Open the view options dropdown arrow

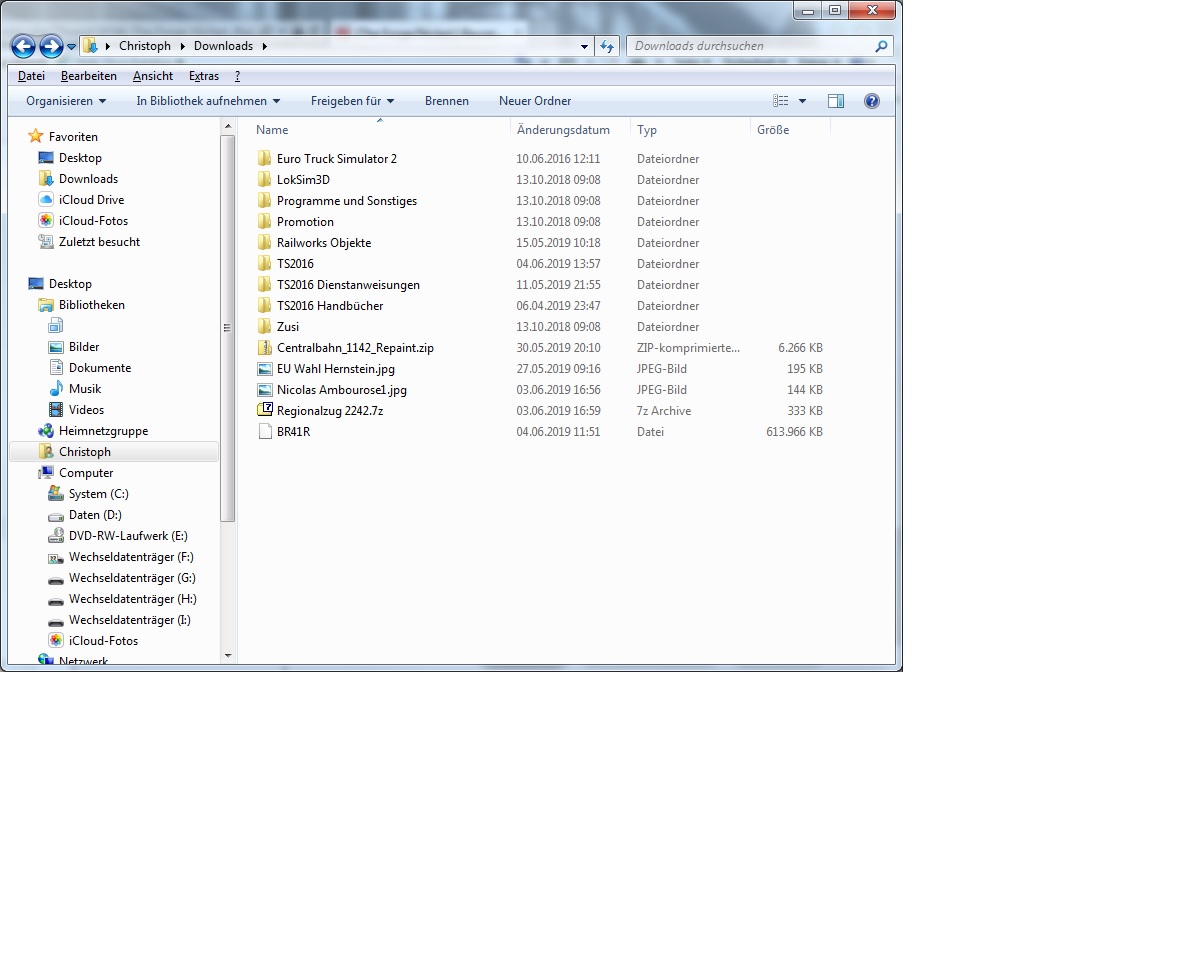point(802,101)
